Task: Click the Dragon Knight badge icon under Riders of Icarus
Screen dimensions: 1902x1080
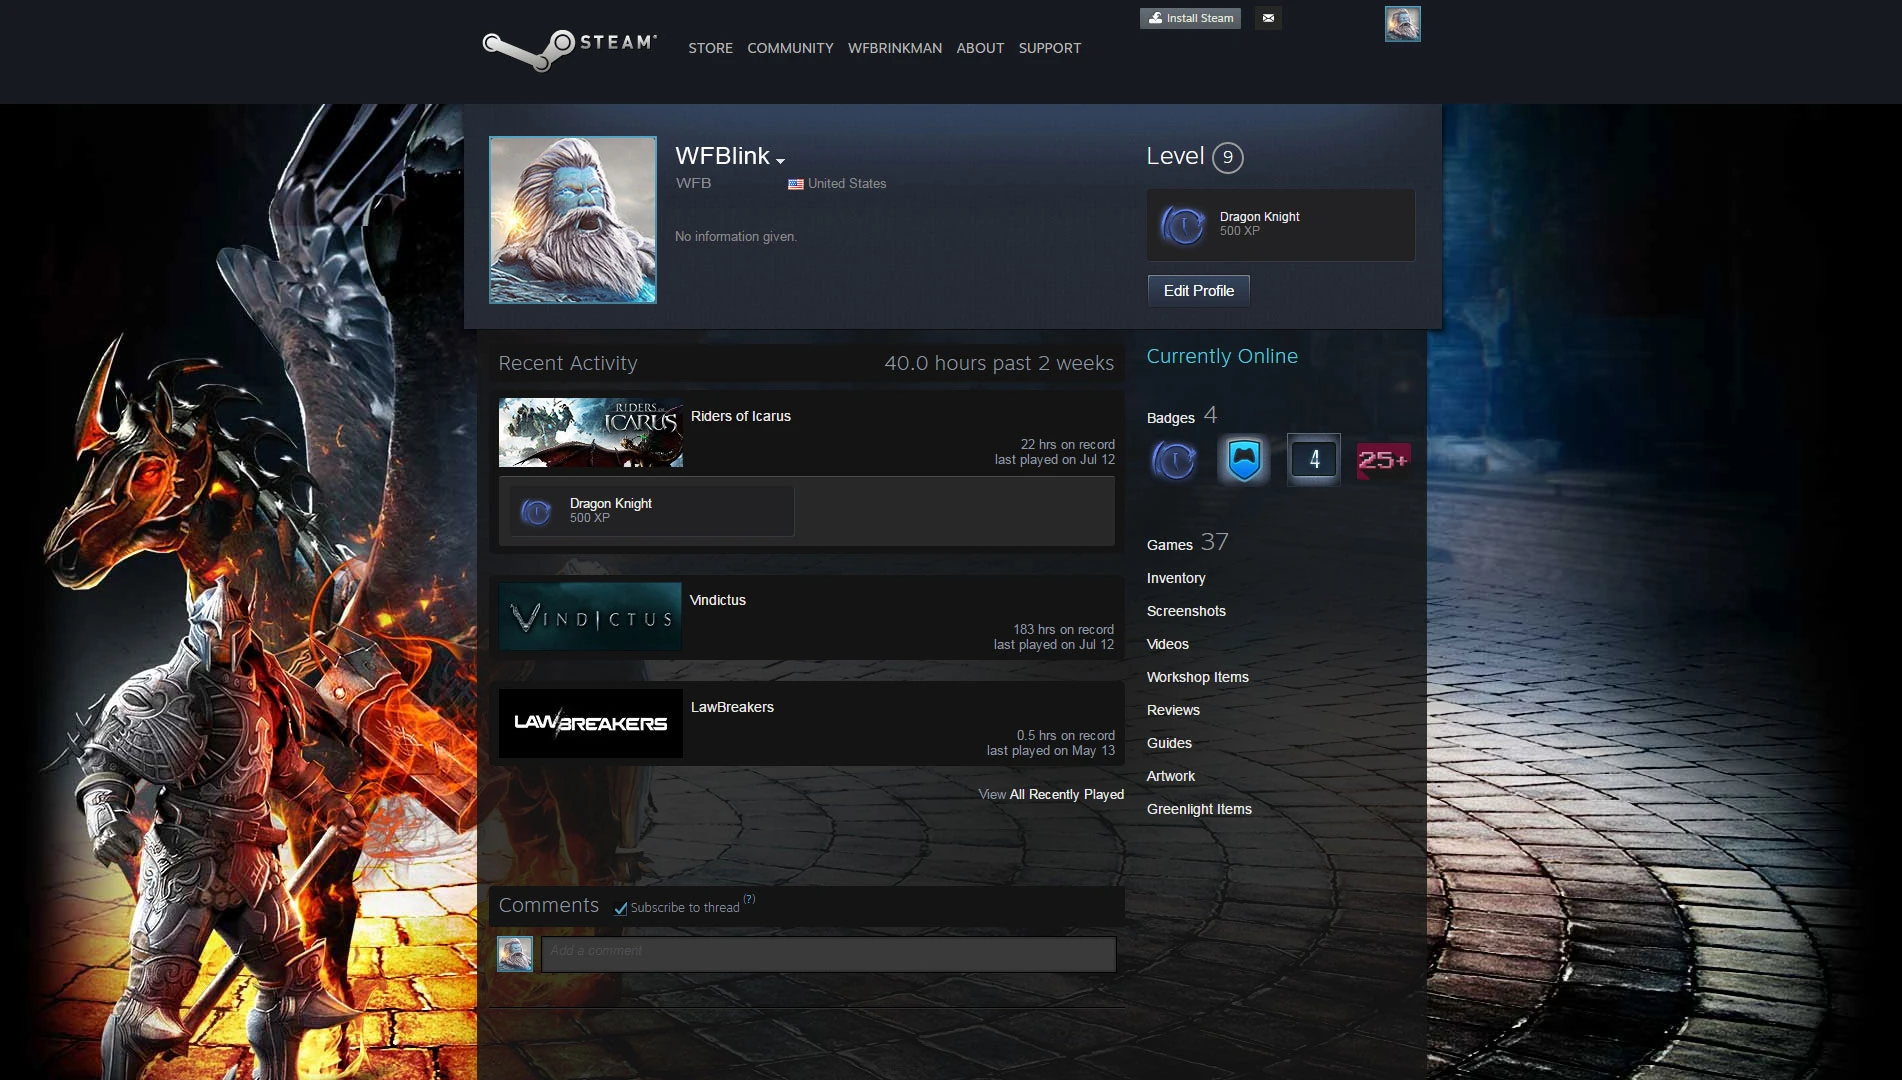Action: pos(536,512)
